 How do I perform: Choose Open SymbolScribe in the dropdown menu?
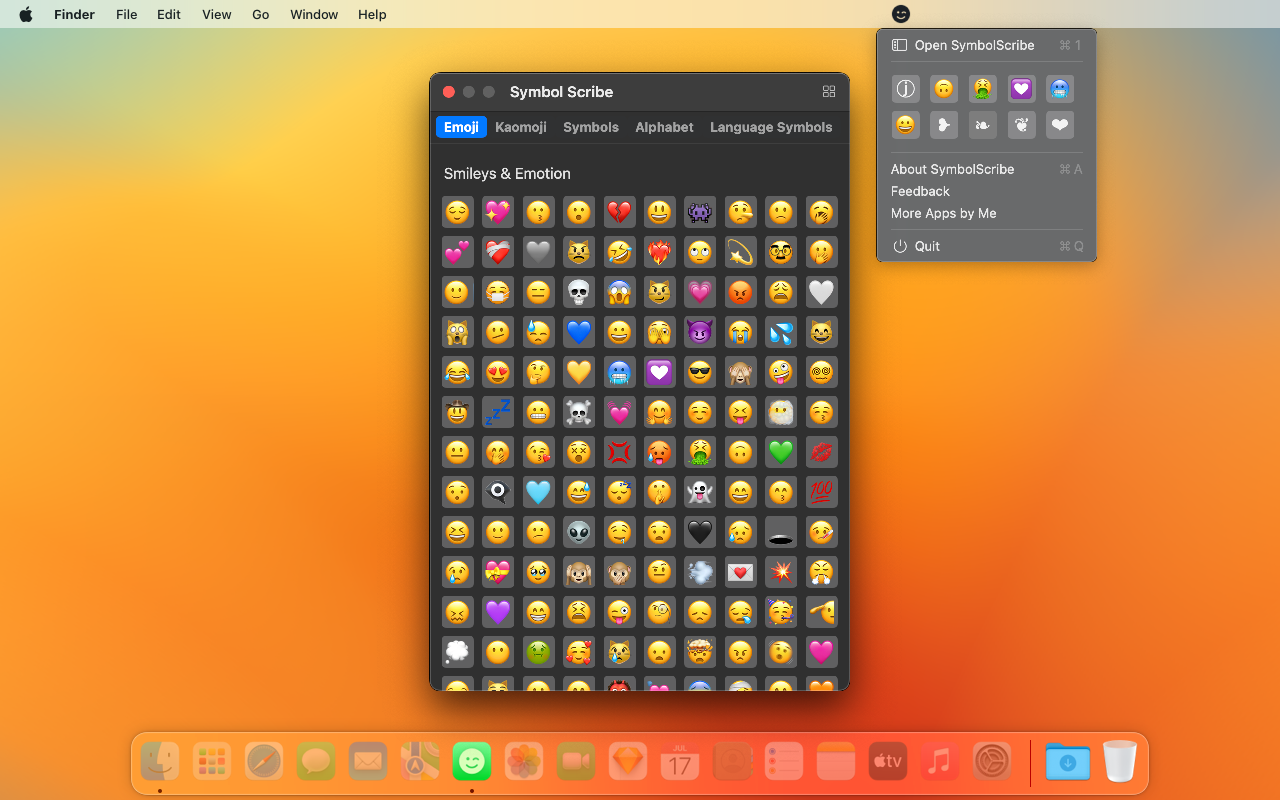(986, 45)
